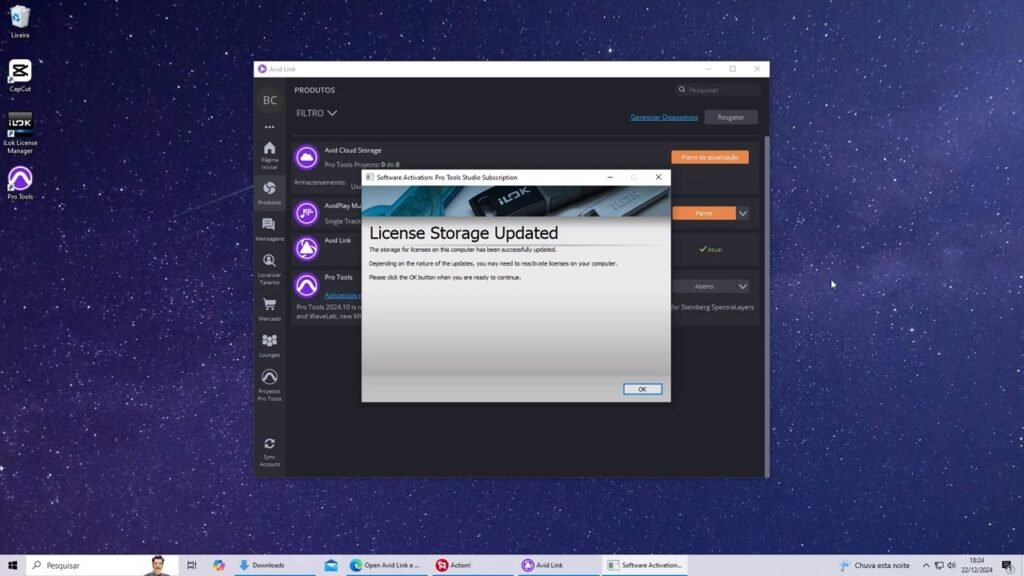Viewport: 1024px width, 576px height.
Task: Open the Windows Start menu
Action: (12, 565)
